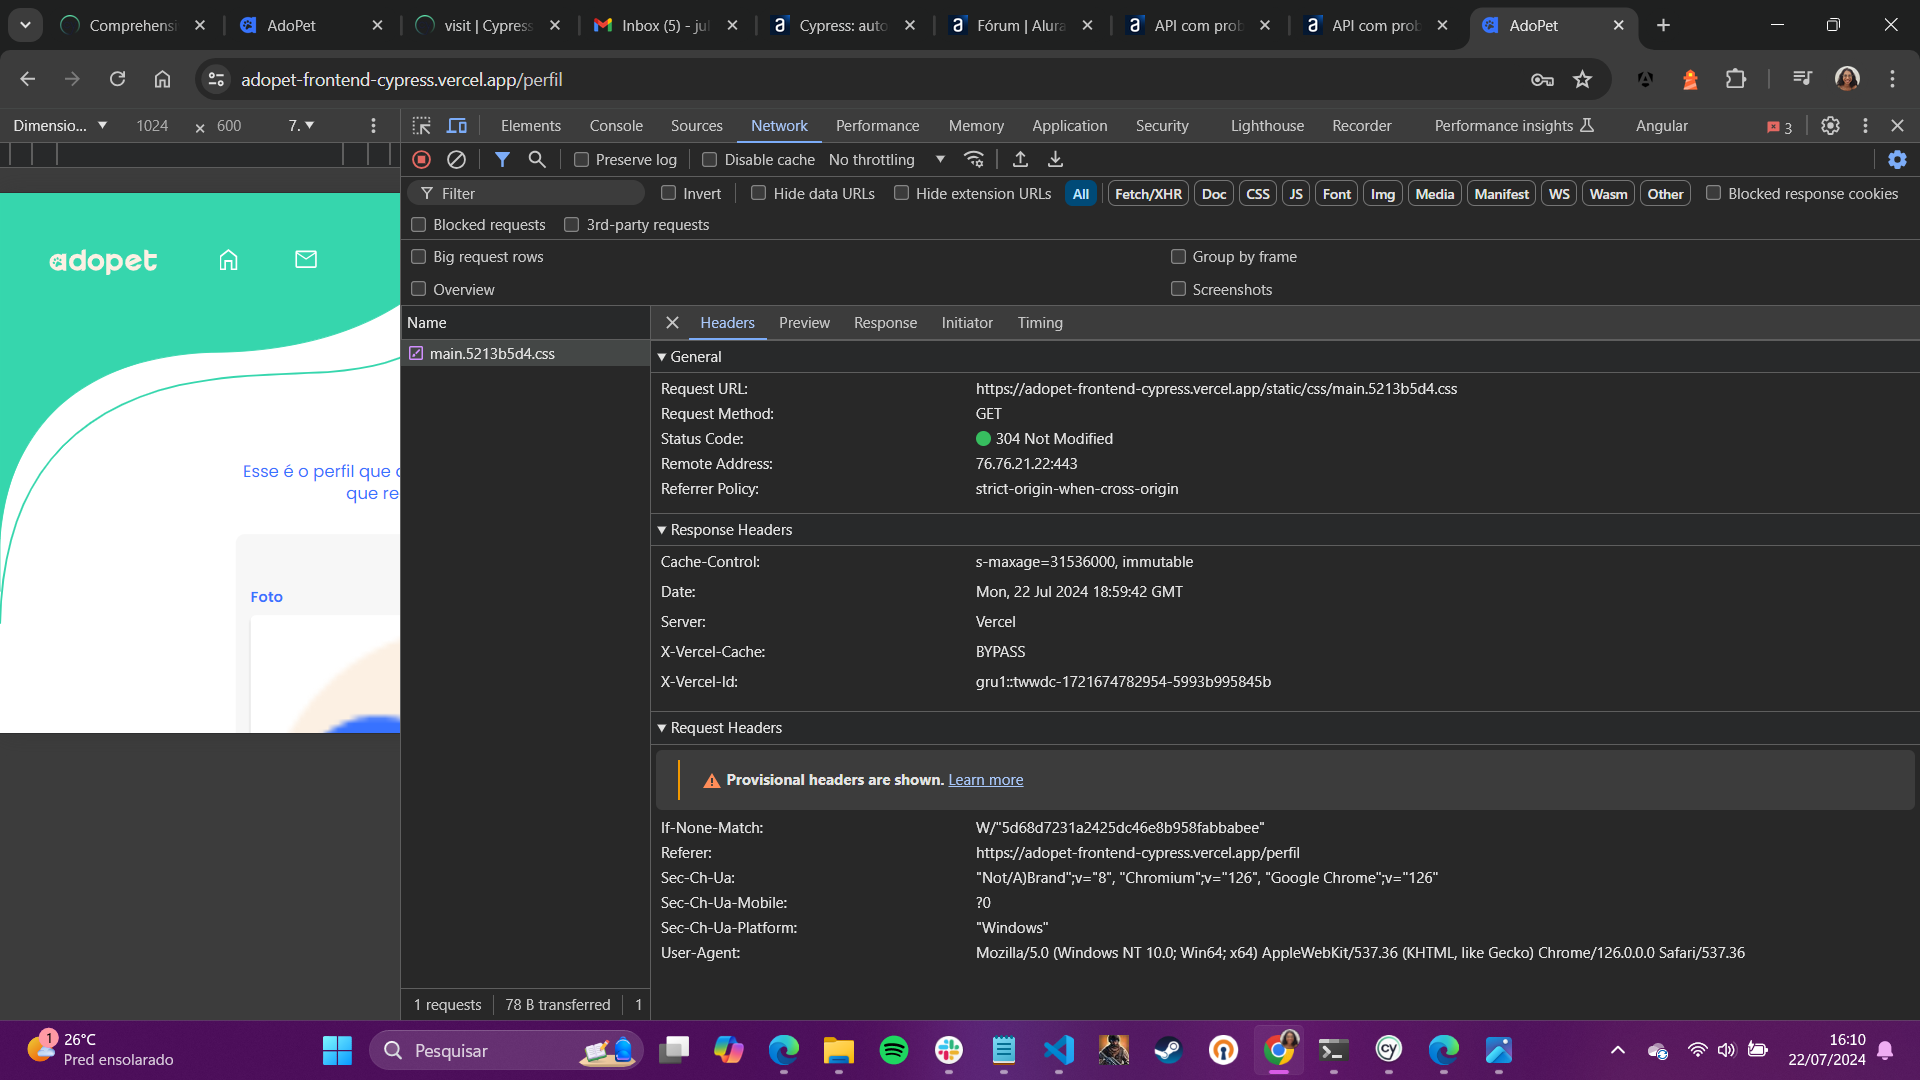Select the Performance panel tab
This screenshot has height=1080, width=1920.
(x=878, y=125)
